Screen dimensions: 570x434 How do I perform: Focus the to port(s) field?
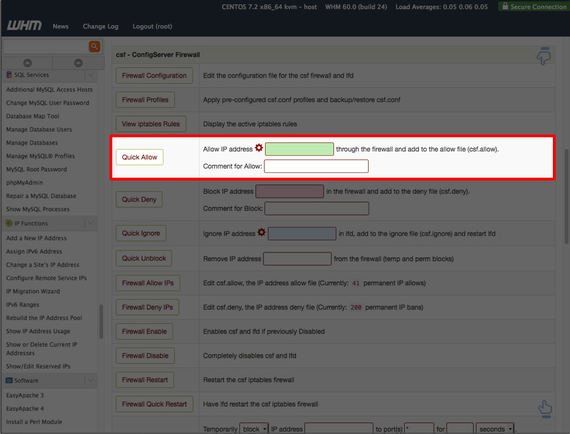click(420, 429)
